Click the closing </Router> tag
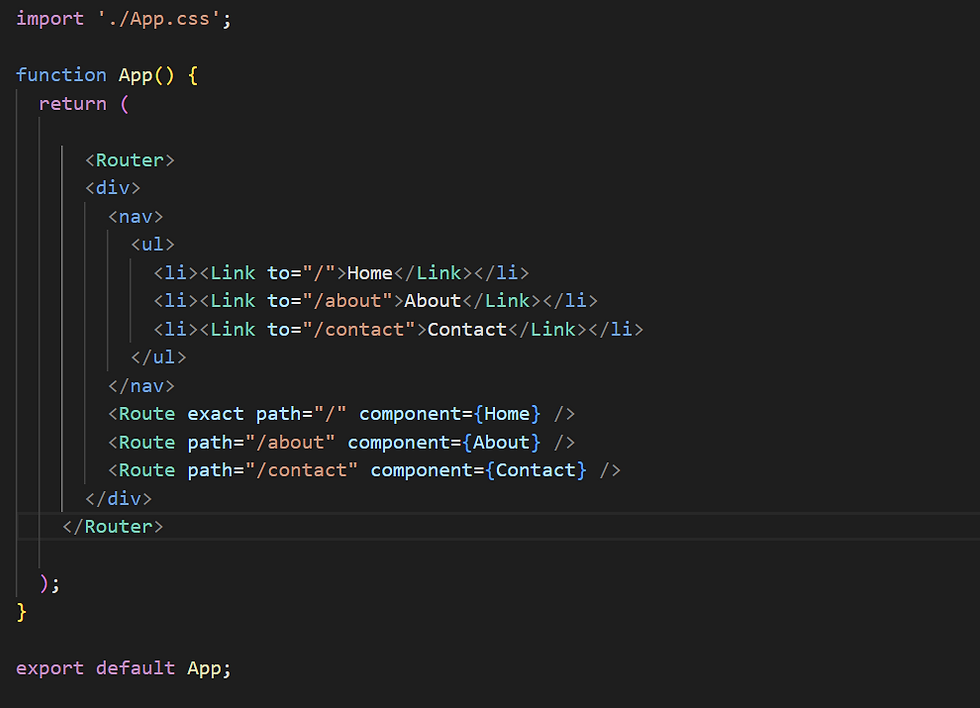This screenshot has width=980, height=708. coord(112,527)
